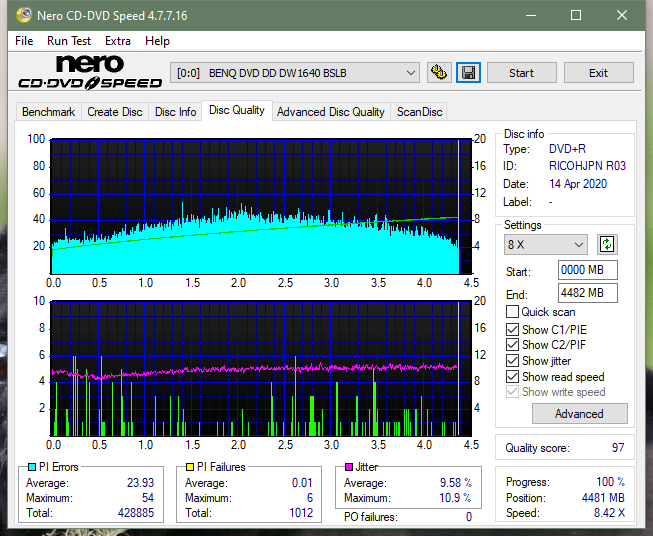Switch to the ScanDisc tab
Viewport: 653px width, 536px height.
click(419, 112)
